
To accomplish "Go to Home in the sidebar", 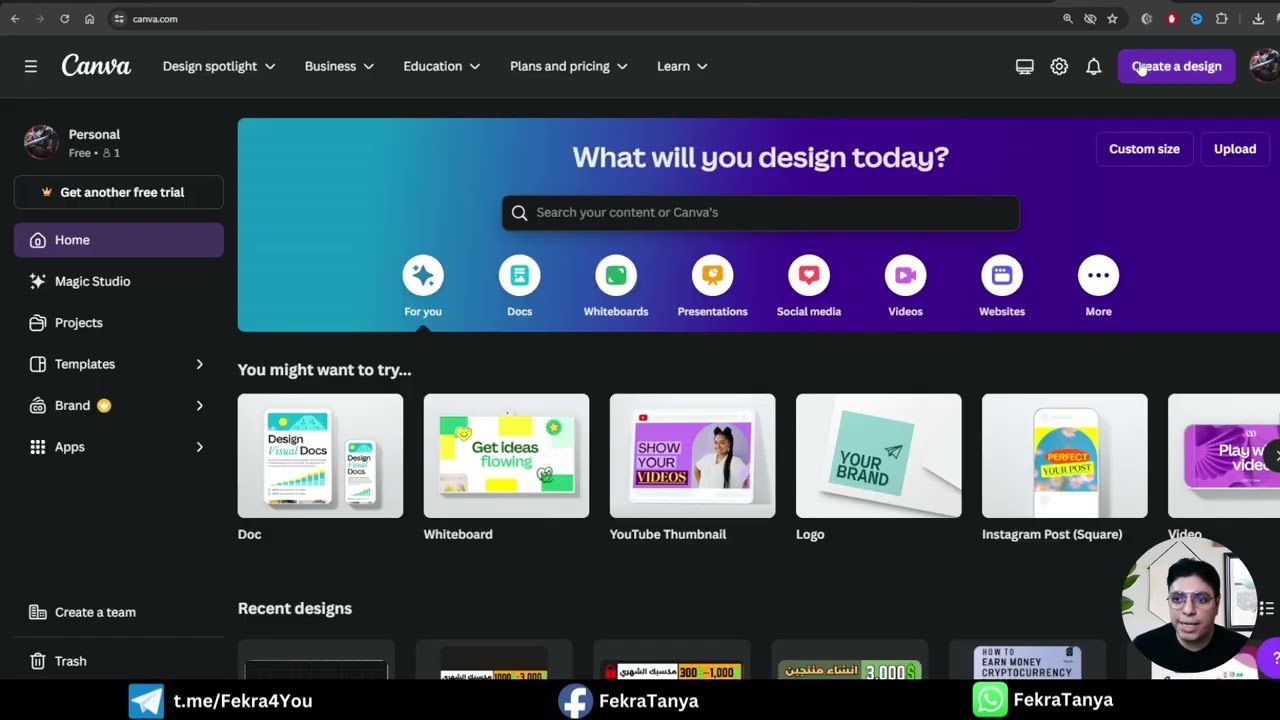I will (x=119, y=240).
